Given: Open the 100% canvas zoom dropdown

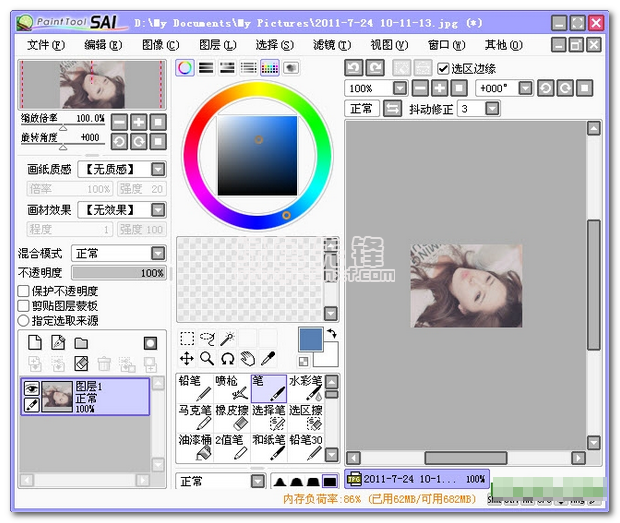Looking at the screenshot, I should 400,88.
